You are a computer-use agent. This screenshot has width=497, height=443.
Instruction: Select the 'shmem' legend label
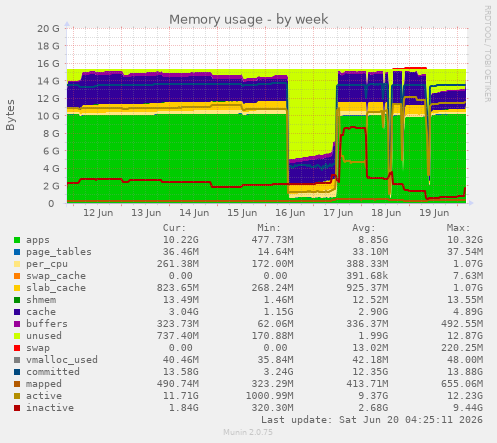click(x=41, y=300)
